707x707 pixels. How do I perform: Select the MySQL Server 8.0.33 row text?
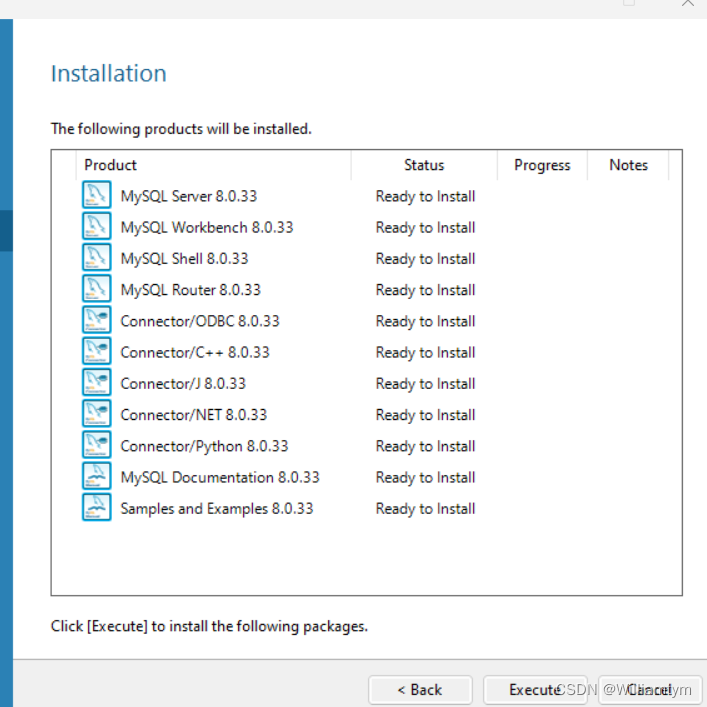(188, 196)
